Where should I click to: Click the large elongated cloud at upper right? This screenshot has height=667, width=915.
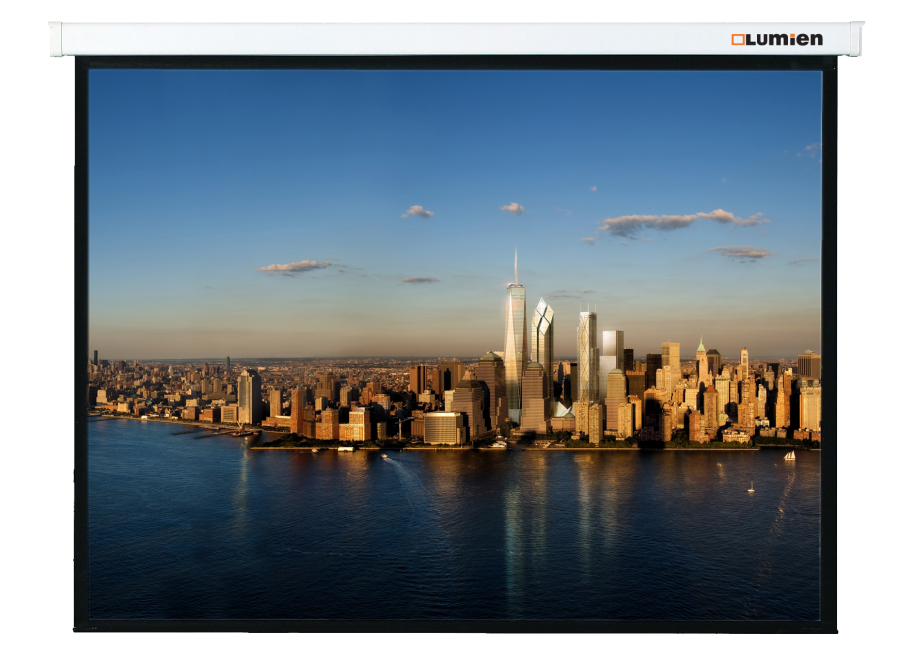(680, 221)
